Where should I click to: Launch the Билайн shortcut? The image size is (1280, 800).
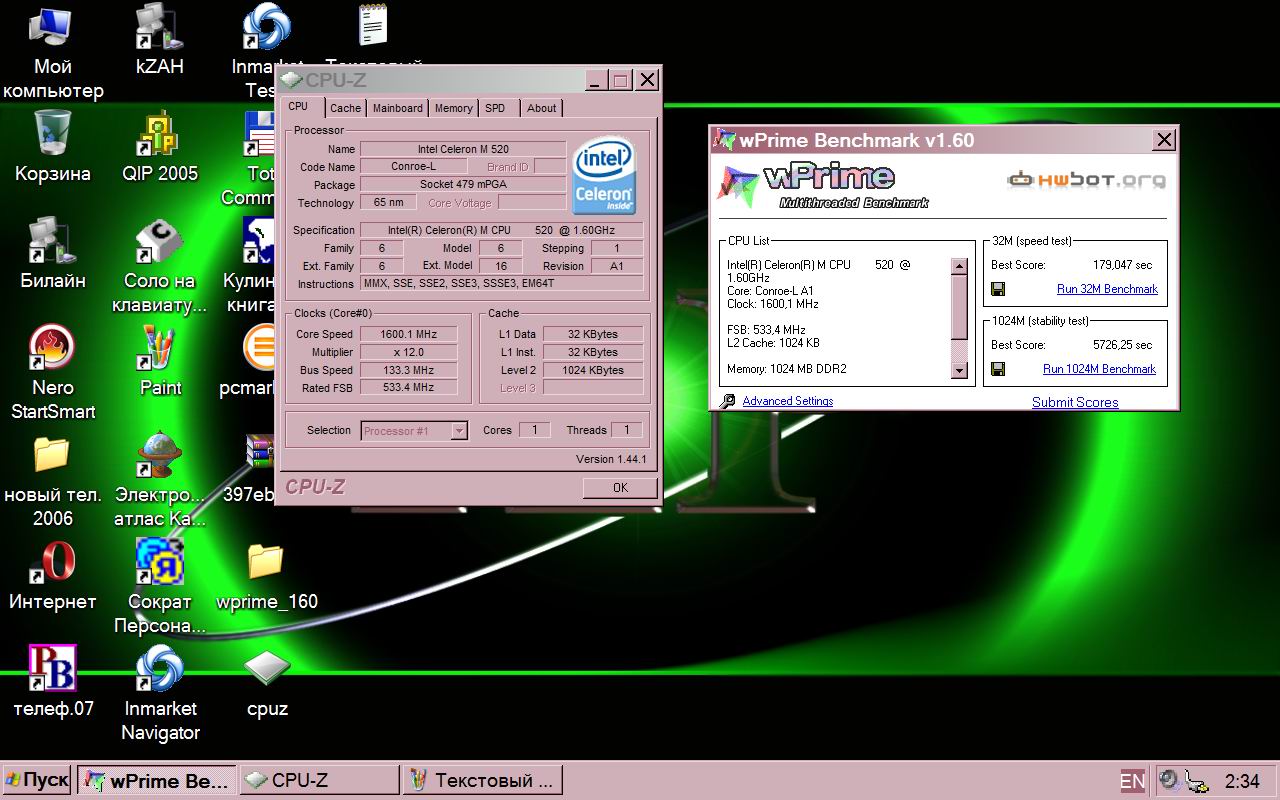(x=53, y=241)
